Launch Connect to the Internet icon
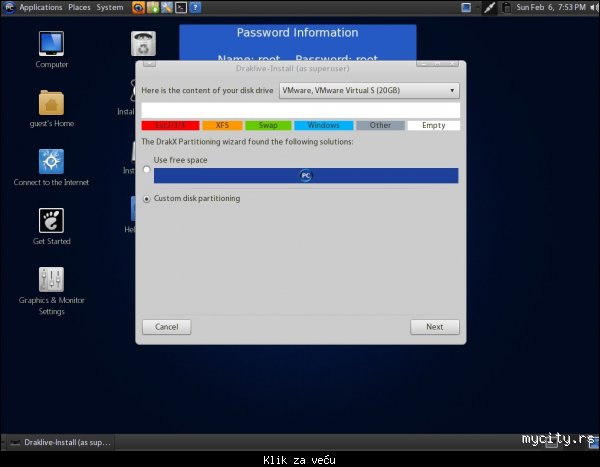 pyautogui.click(x=51, y=161)
